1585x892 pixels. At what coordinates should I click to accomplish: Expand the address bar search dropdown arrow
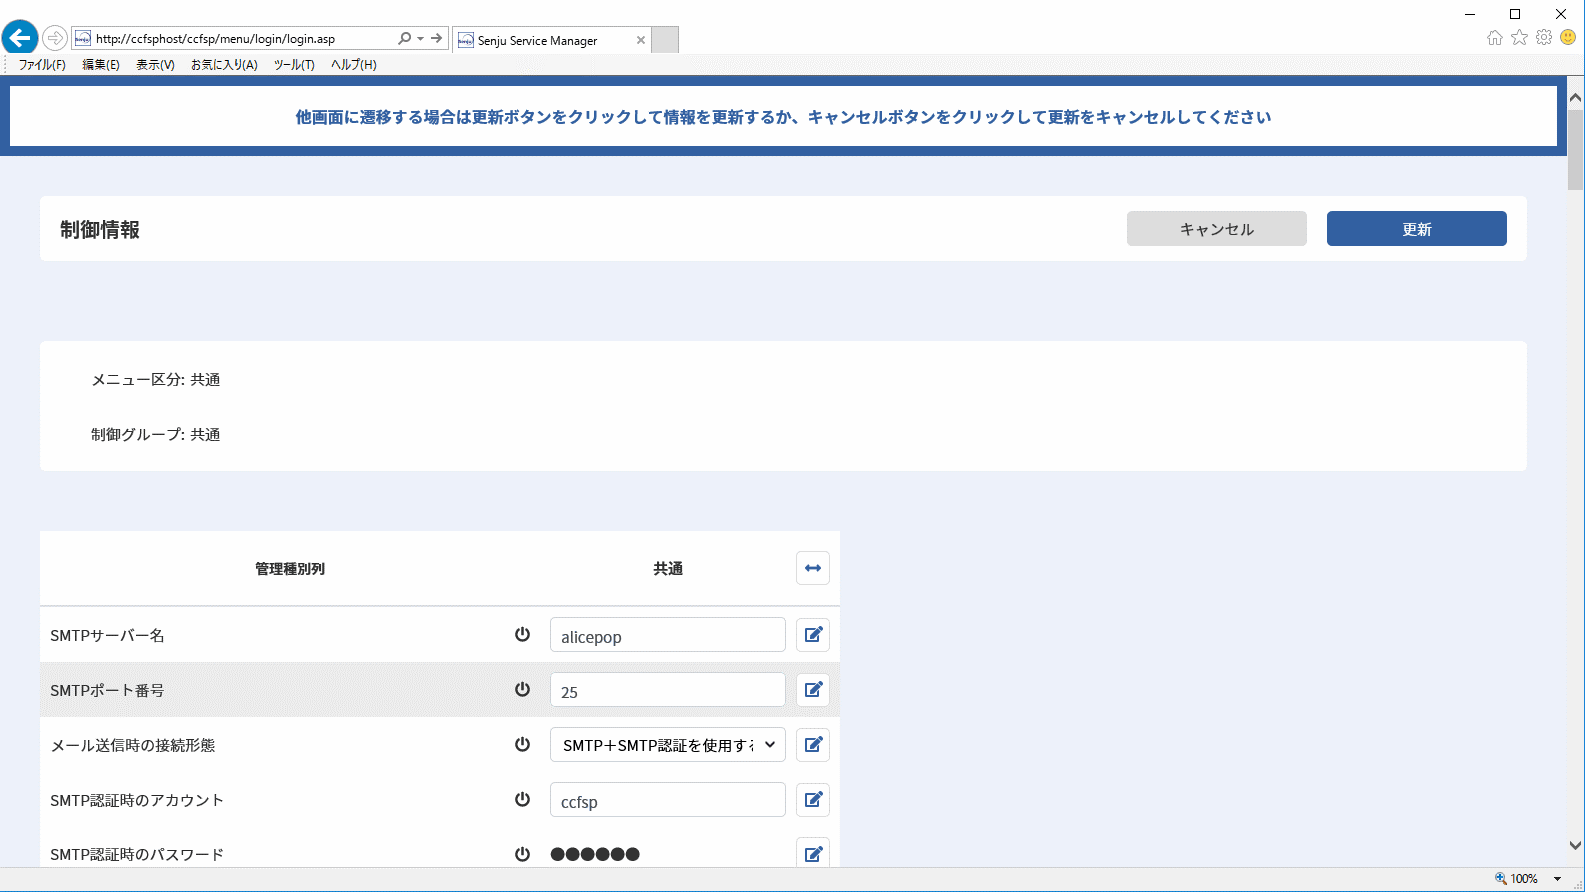click(x=421, y=39)
